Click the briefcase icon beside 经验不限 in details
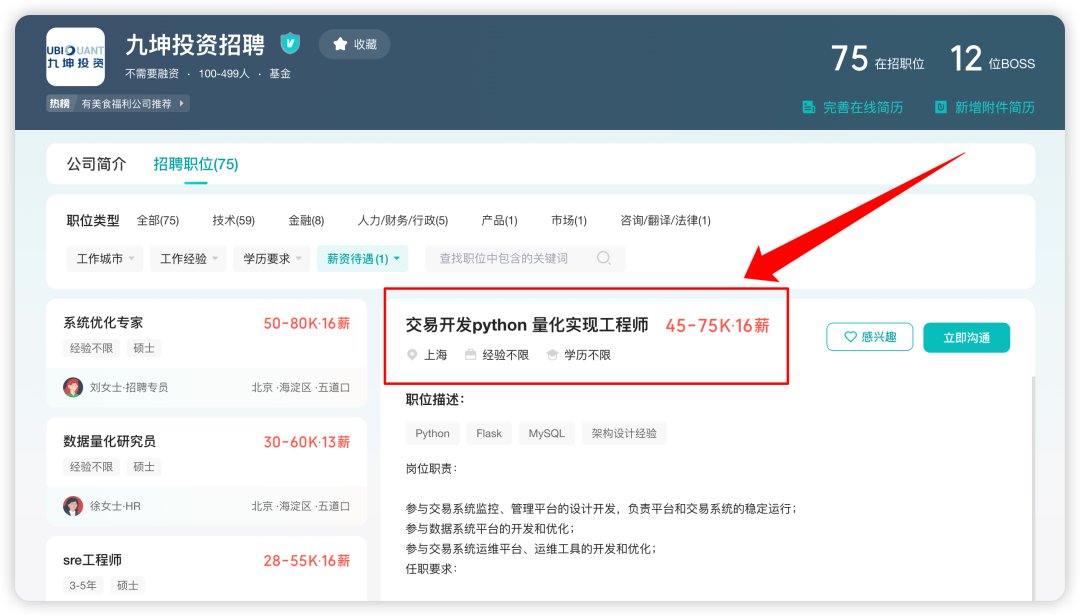The image size is (1080, 616). tap(470, 355)
